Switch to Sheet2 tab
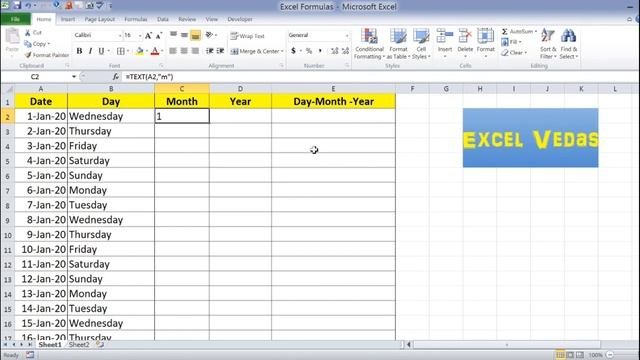Viewport: 640px width, 360px height. (x=79, y=345)
